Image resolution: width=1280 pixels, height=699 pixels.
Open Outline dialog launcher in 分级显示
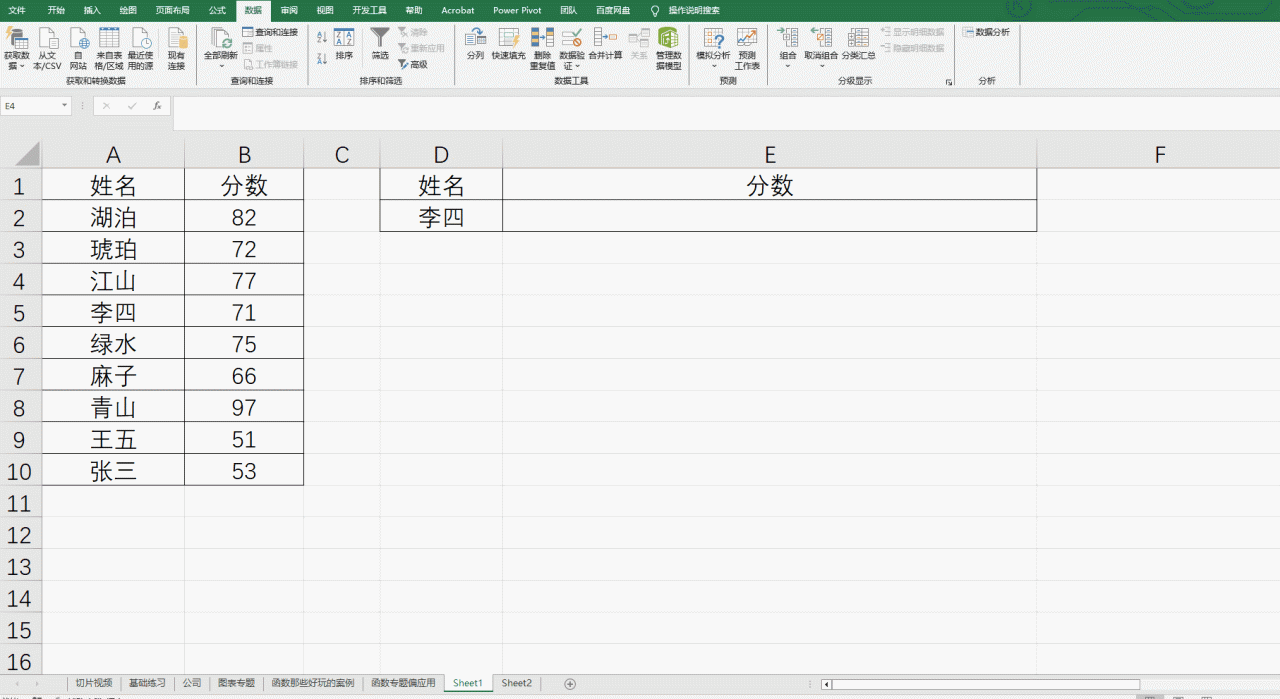(x=948, y=82)
